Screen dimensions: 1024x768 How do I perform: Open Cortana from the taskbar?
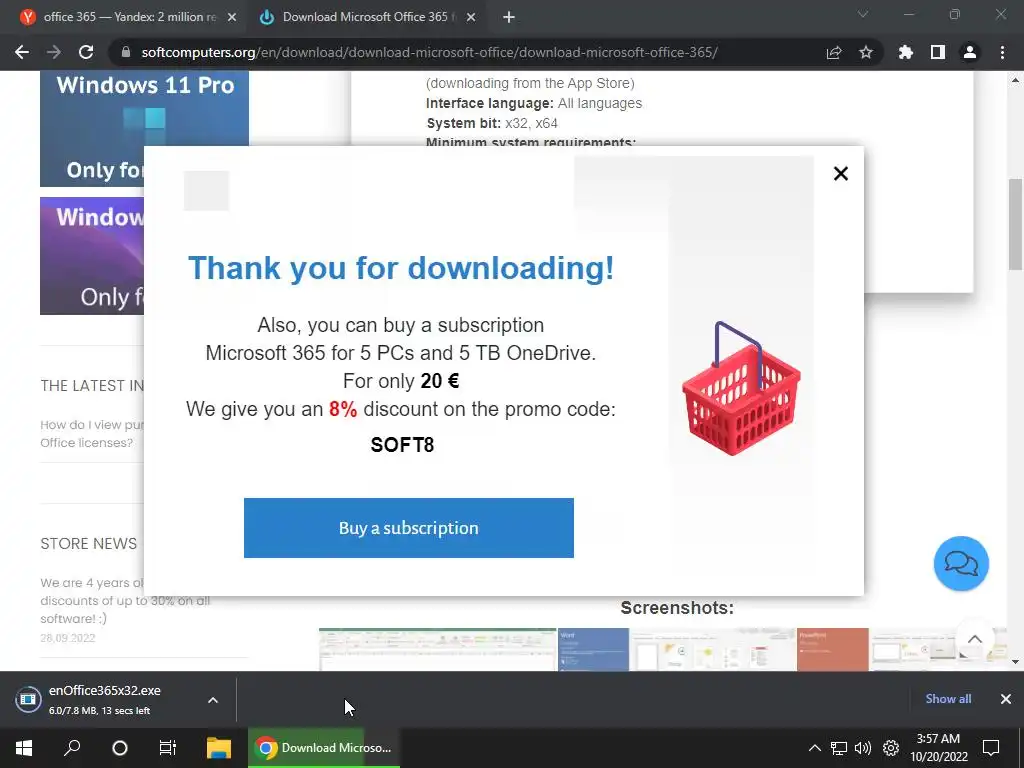120,748
